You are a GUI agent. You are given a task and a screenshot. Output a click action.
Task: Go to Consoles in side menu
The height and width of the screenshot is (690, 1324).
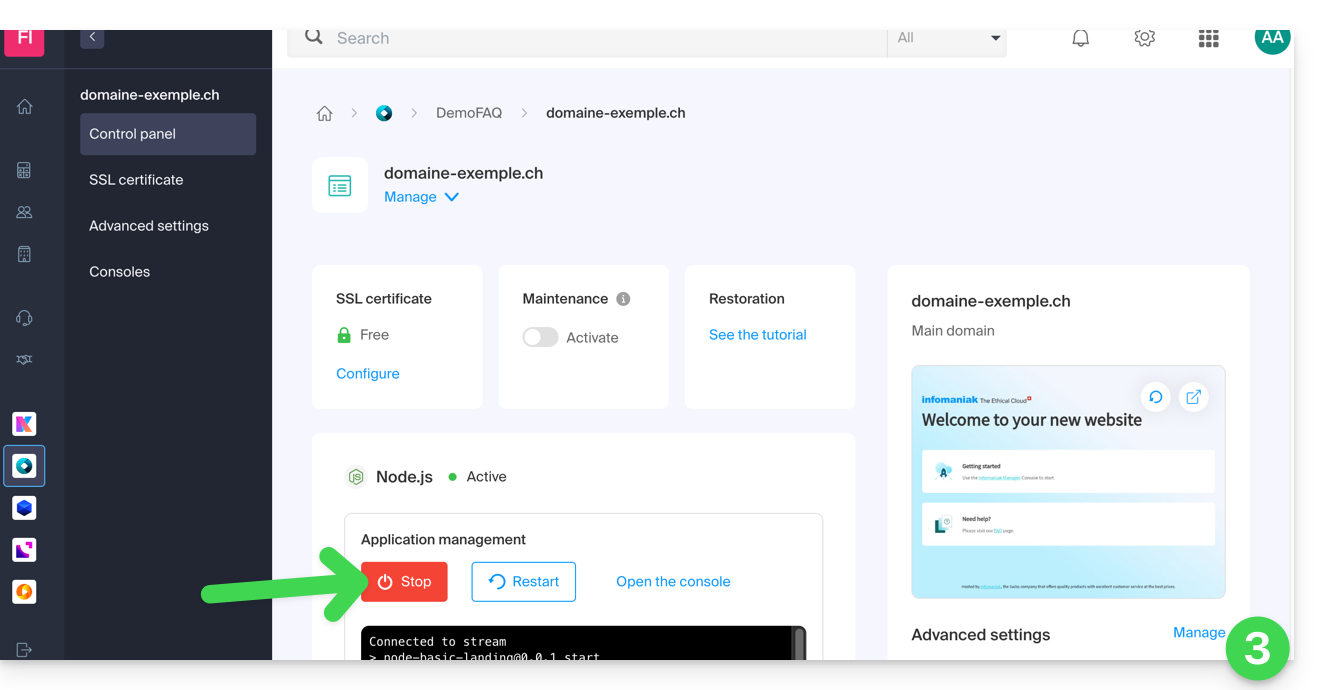tap(119, 272)
